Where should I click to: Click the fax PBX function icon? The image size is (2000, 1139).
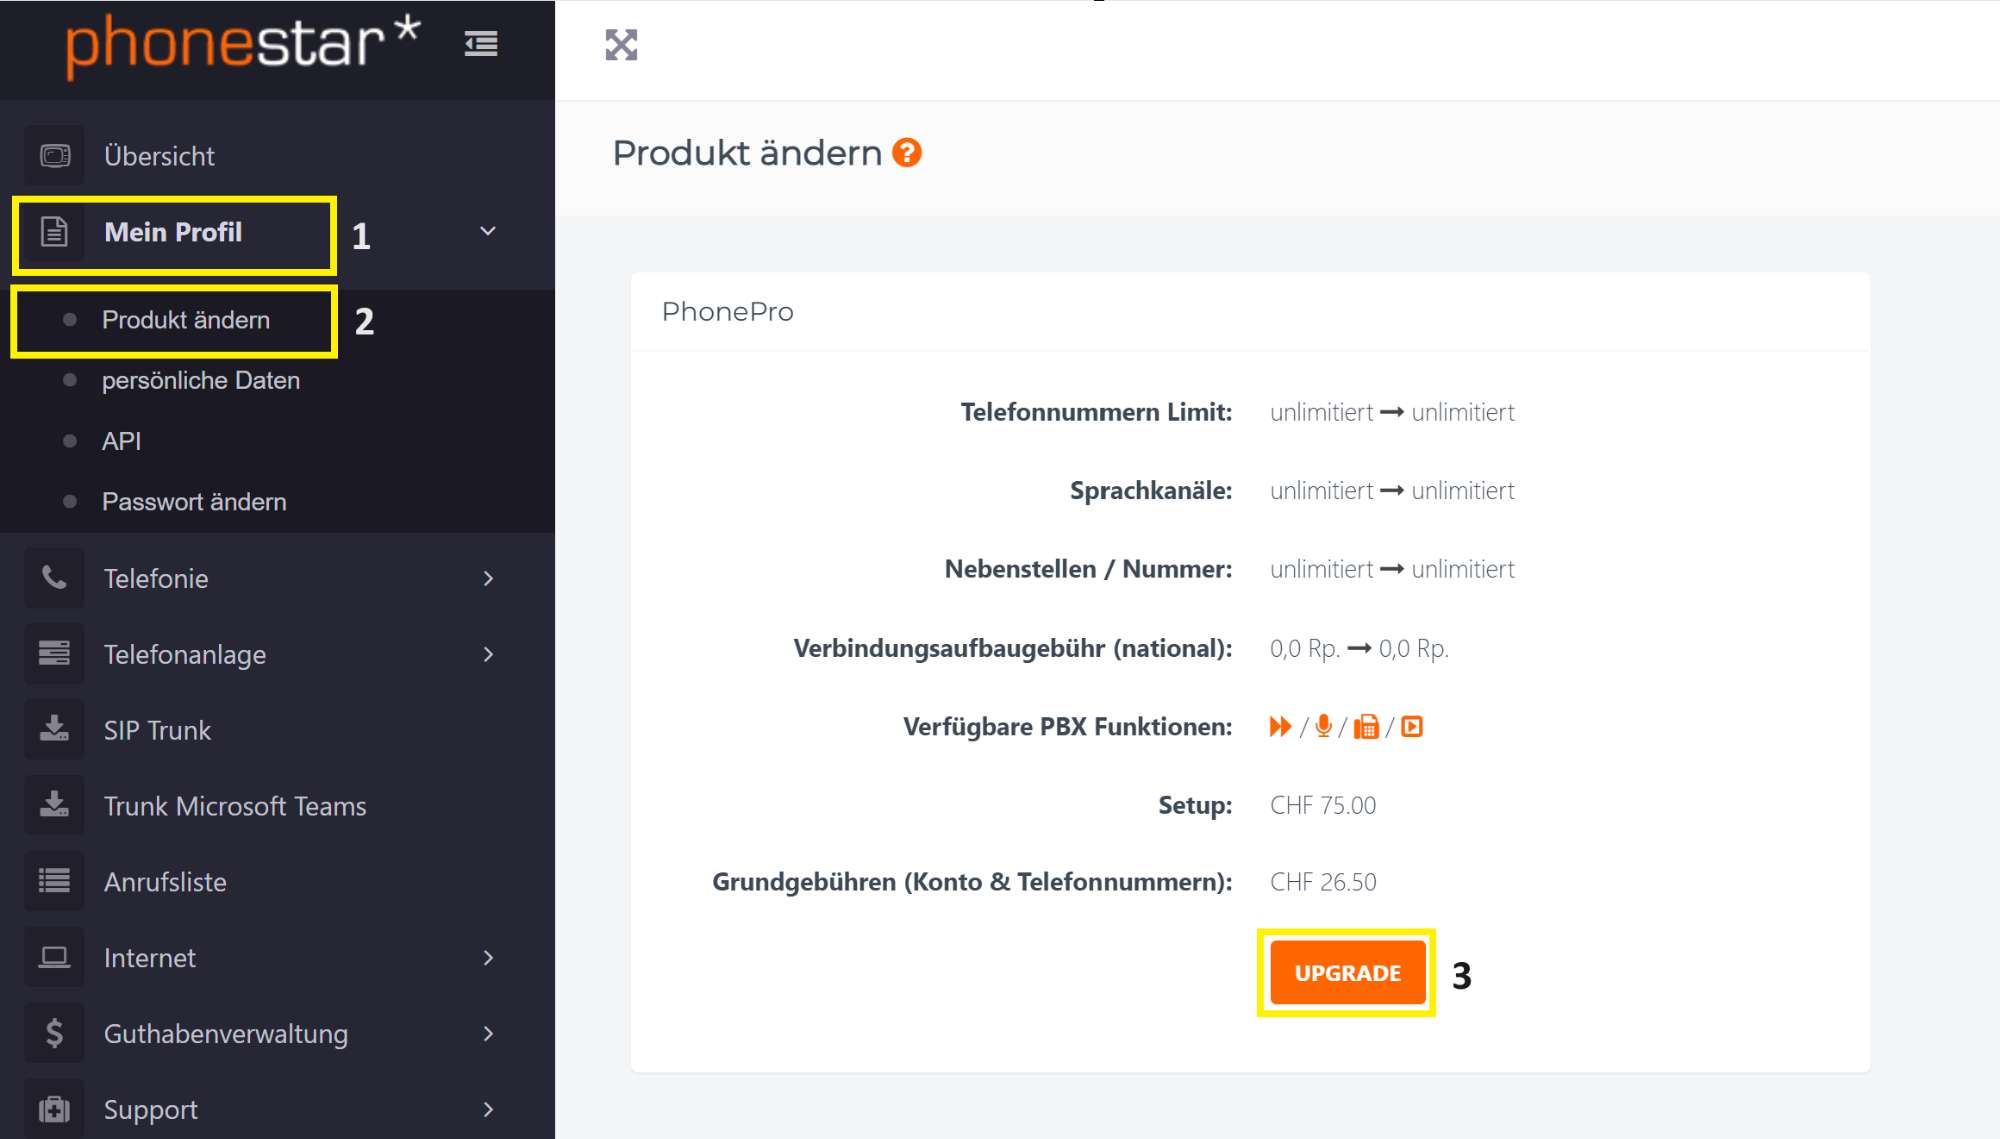tap(1366, 727)
